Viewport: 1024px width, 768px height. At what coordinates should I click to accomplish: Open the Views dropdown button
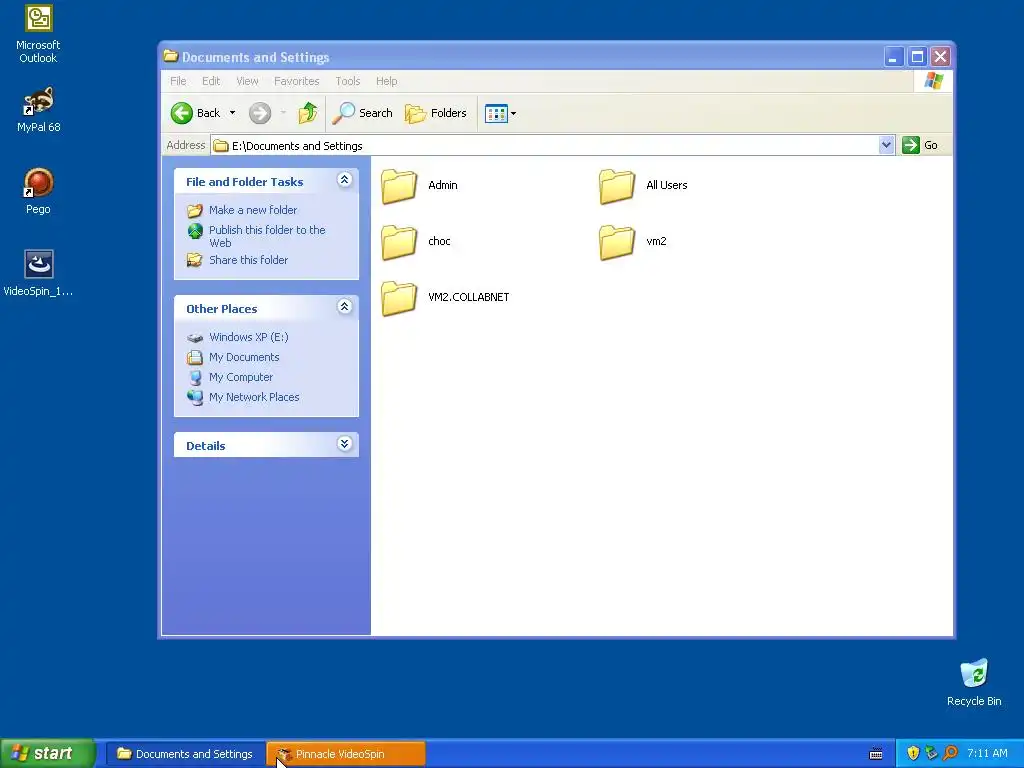[500, 113]
